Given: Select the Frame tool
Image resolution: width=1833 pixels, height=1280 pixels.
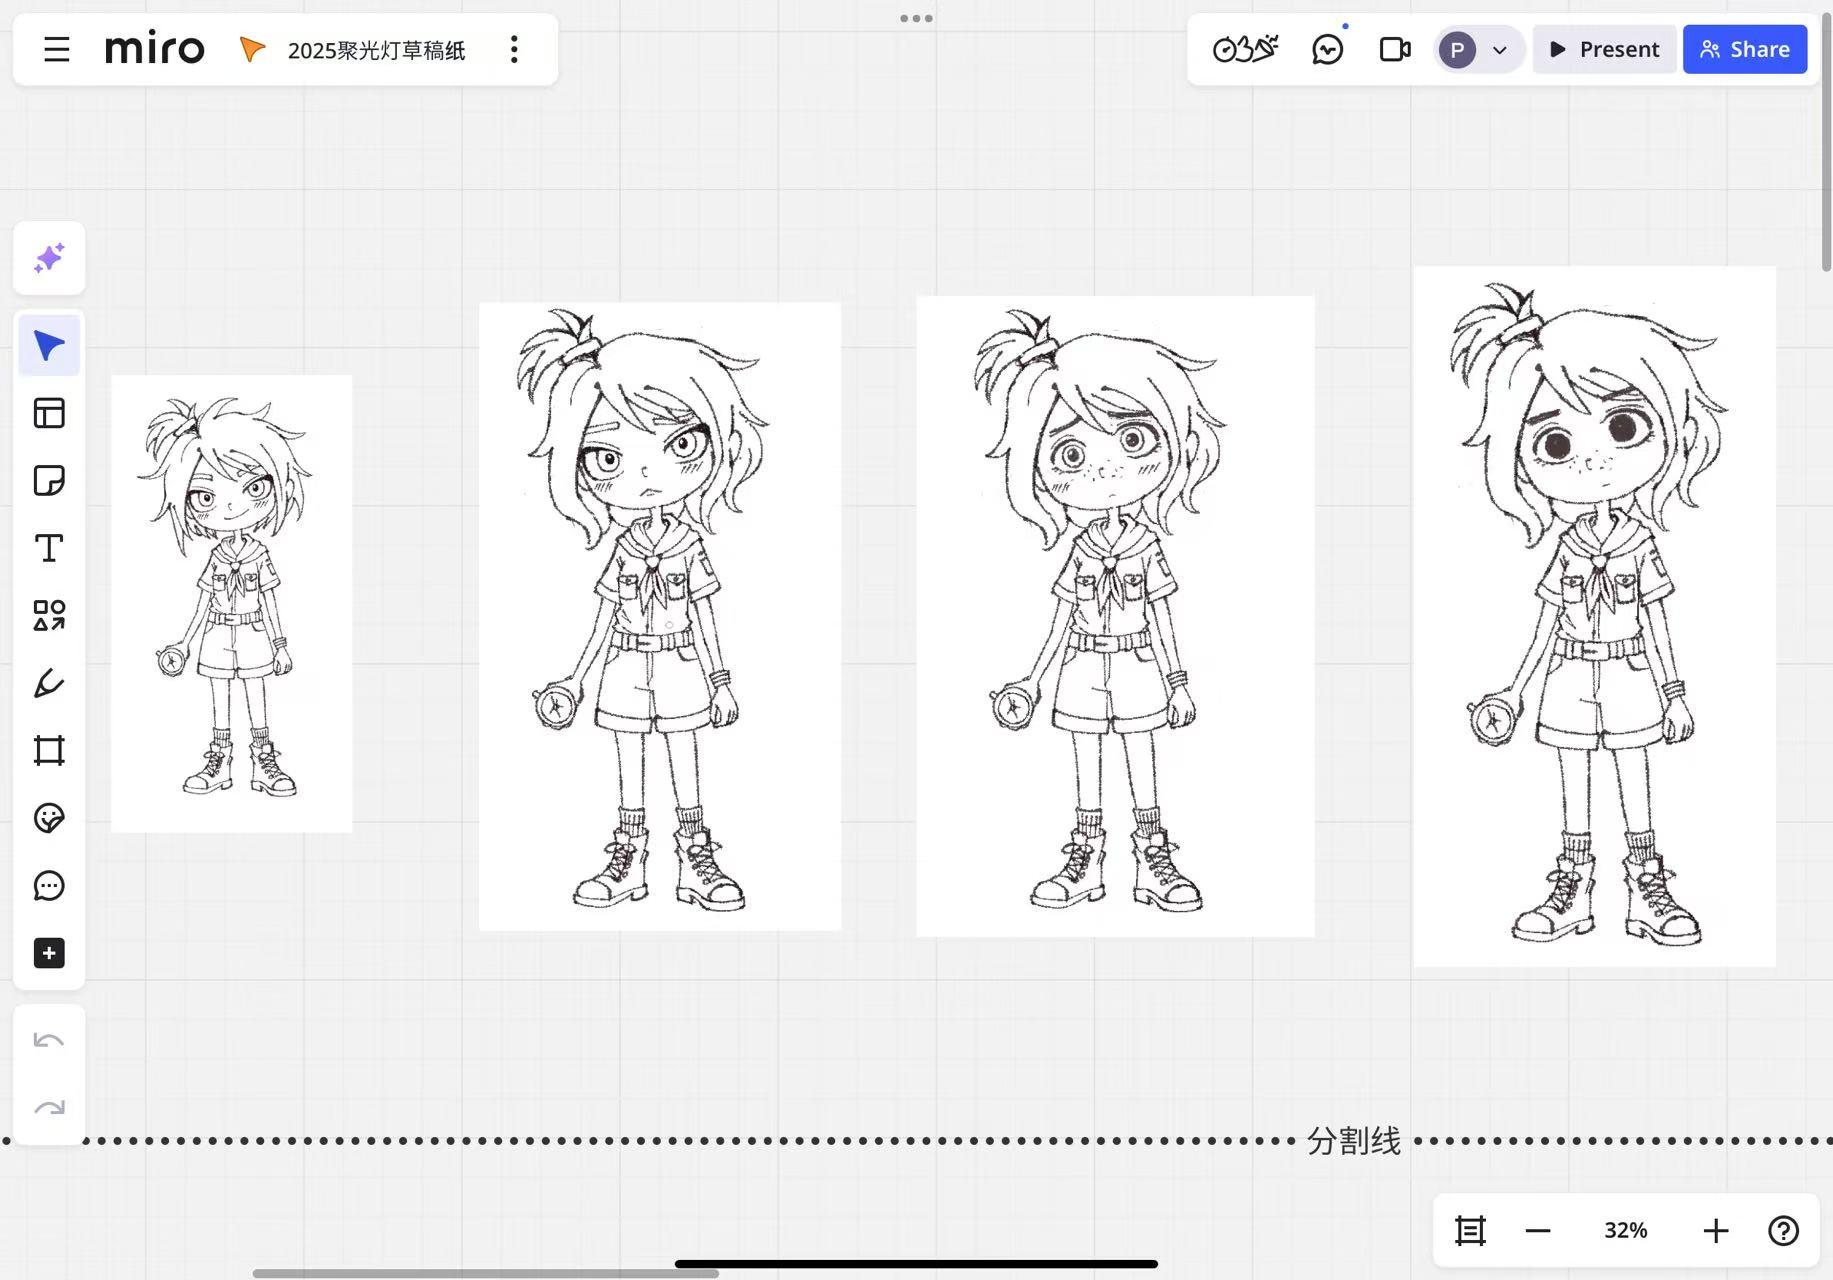Looking at the screenshot, I should [x=49, y=750].
